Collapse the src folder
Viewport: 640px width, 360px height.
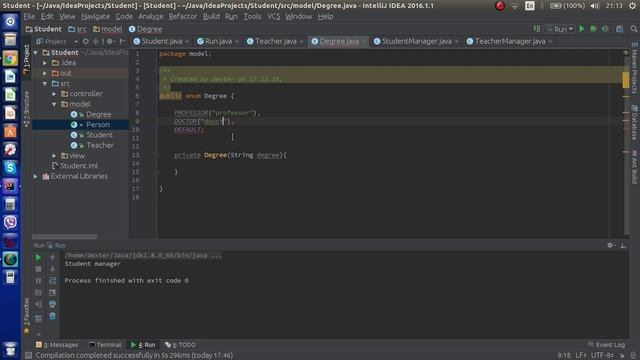click(x=45, y=83)
